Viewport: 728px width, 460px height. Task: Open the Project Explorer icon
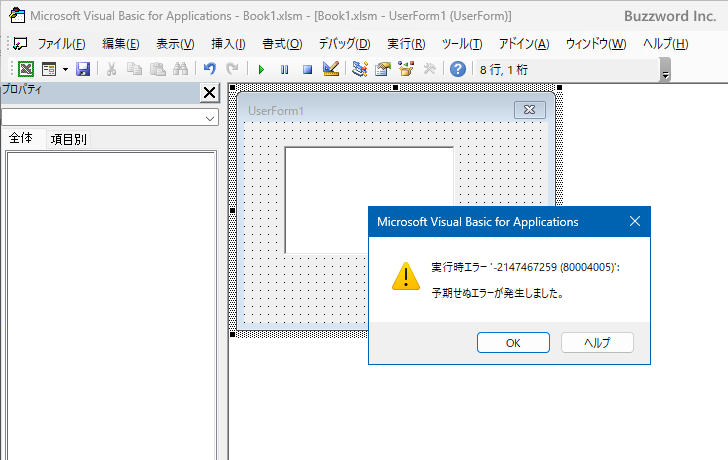tap(360, 69)
